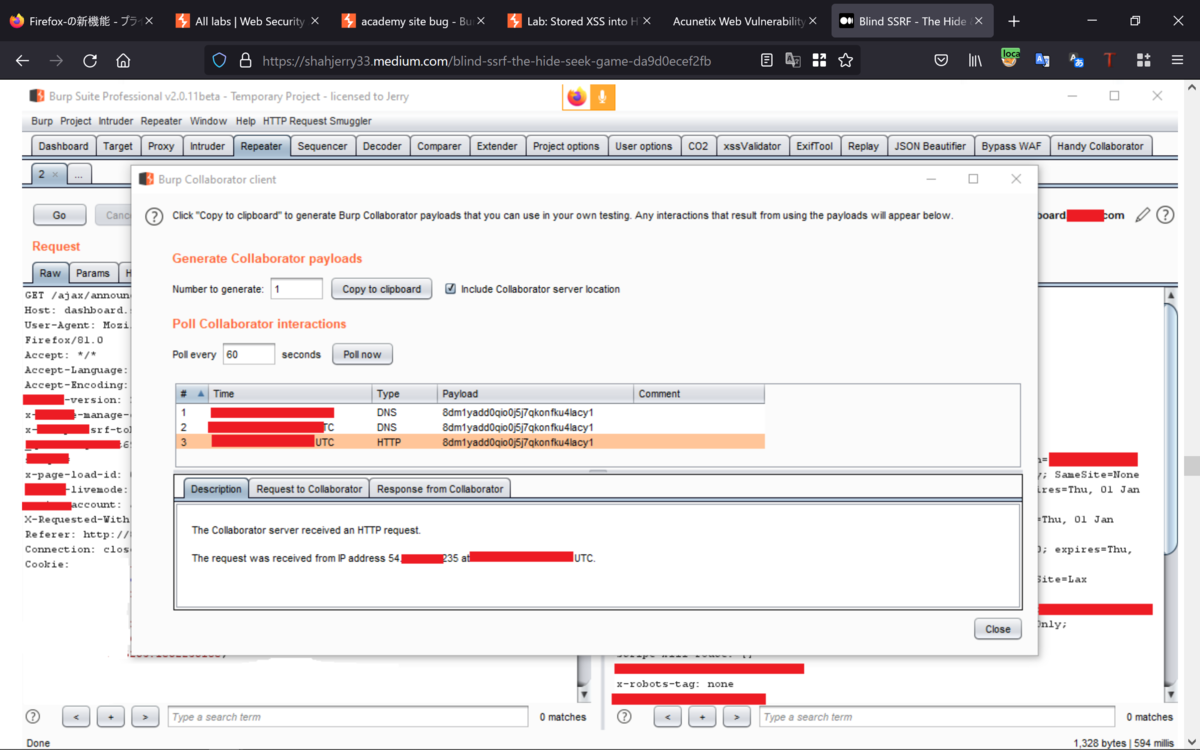Click the orange microphone icon
Image resolution: width=1200 pixels, height=750 pixels.
(x=602, y=96)
